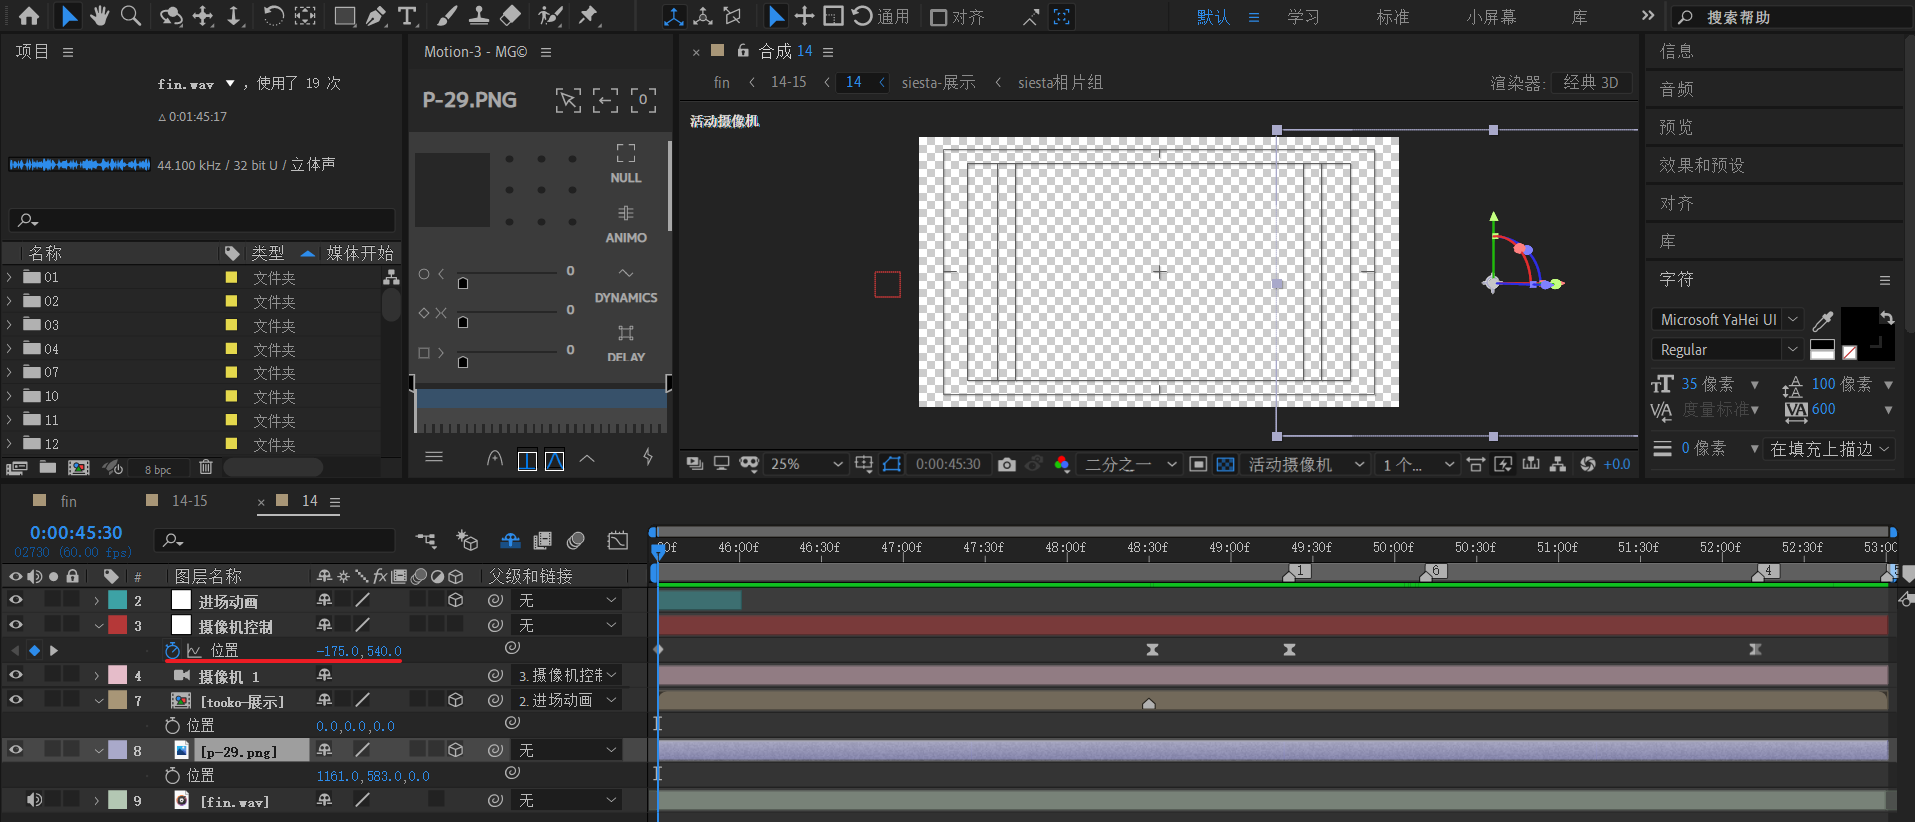The width and height of the screenshot is (1915, 822).
Task: Delete selected item with trash icon
Action: point(206,467)
